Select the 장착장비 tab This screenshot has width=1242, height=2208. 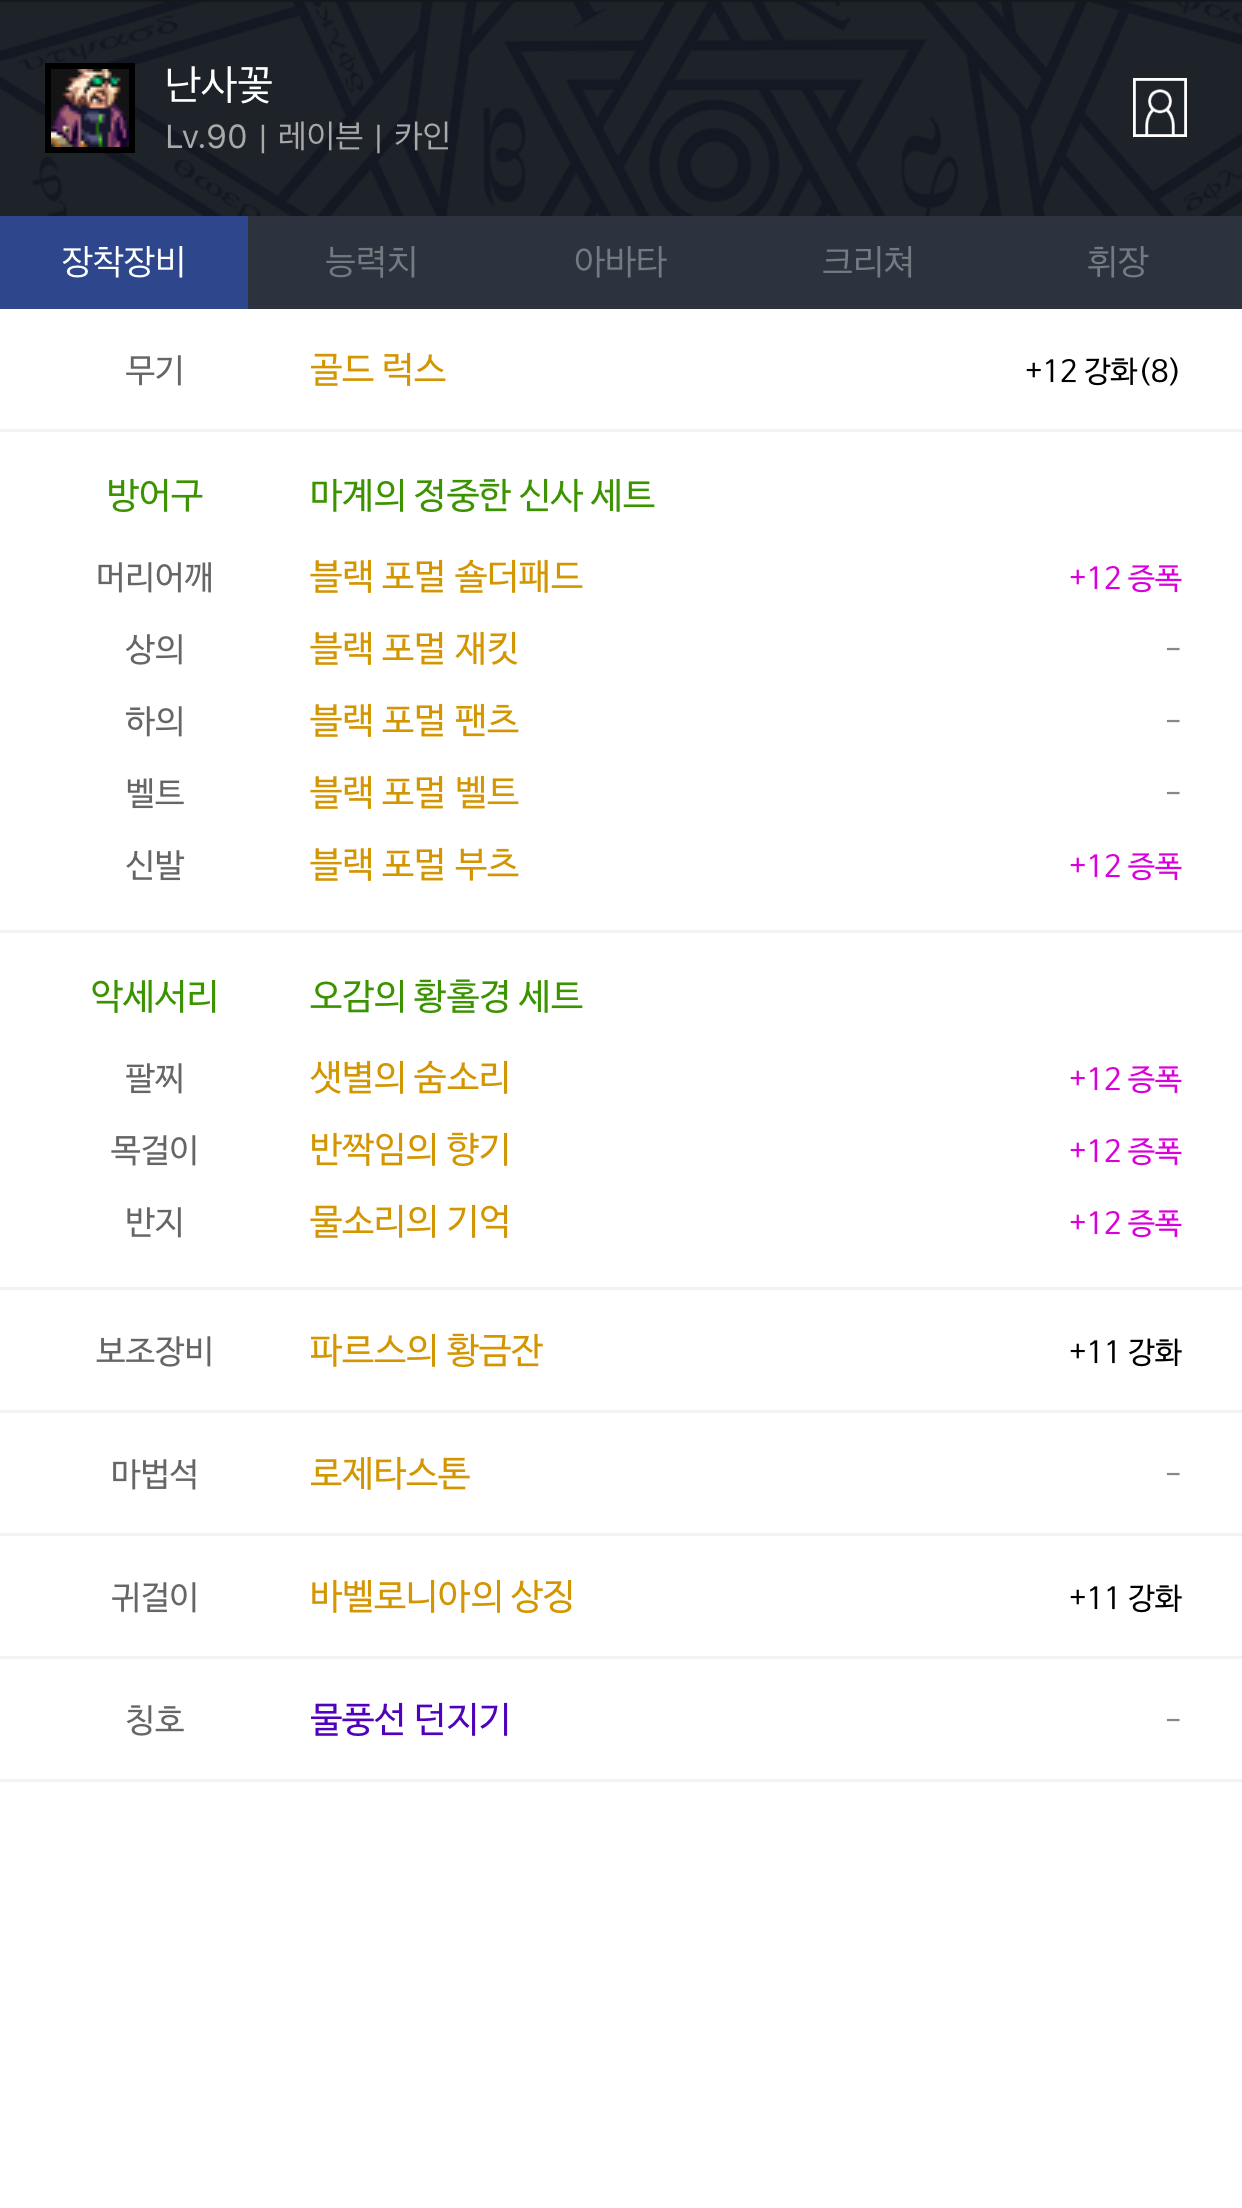(124, 262)
